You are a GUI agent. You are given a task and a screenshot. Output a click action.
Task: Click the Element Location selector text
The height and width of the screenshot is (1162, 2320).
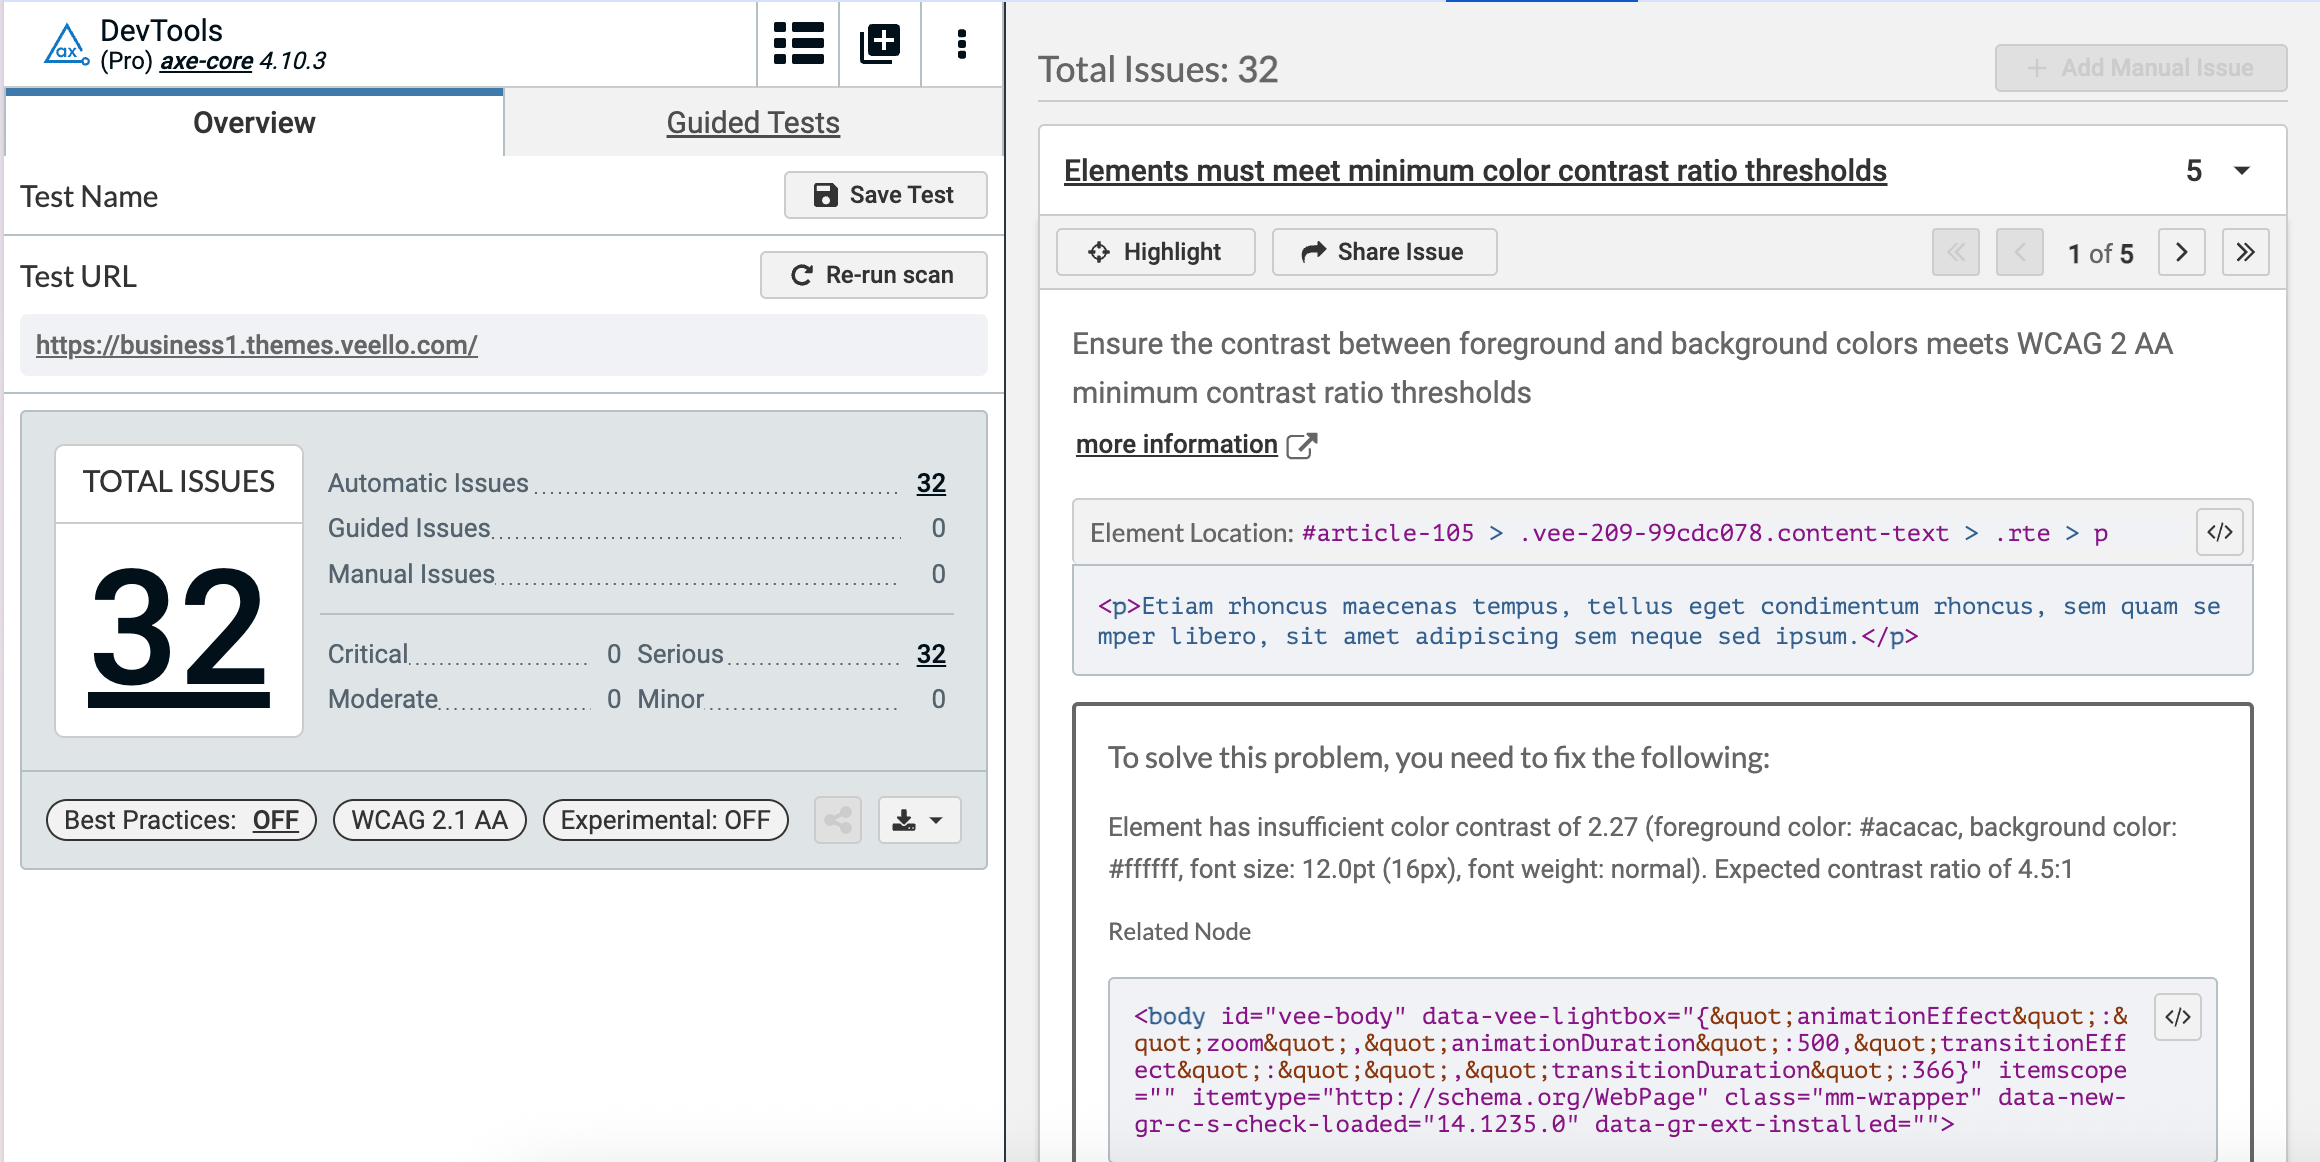point(1705,533)
